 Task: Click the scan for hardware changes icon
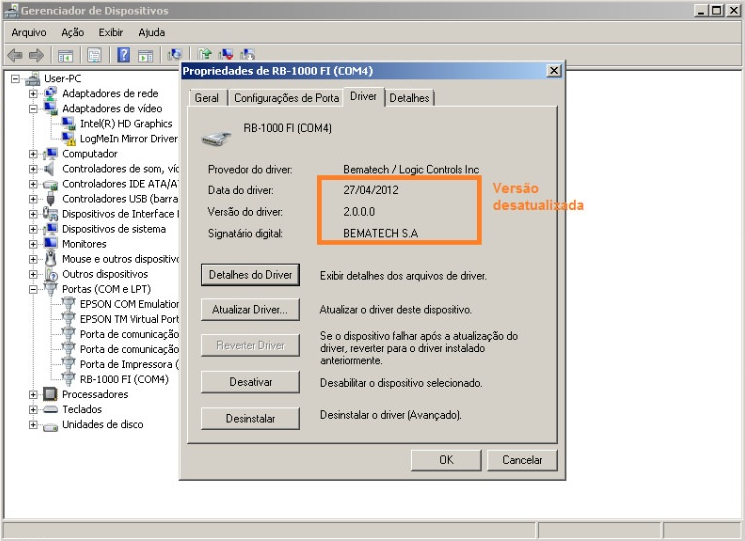174,55
